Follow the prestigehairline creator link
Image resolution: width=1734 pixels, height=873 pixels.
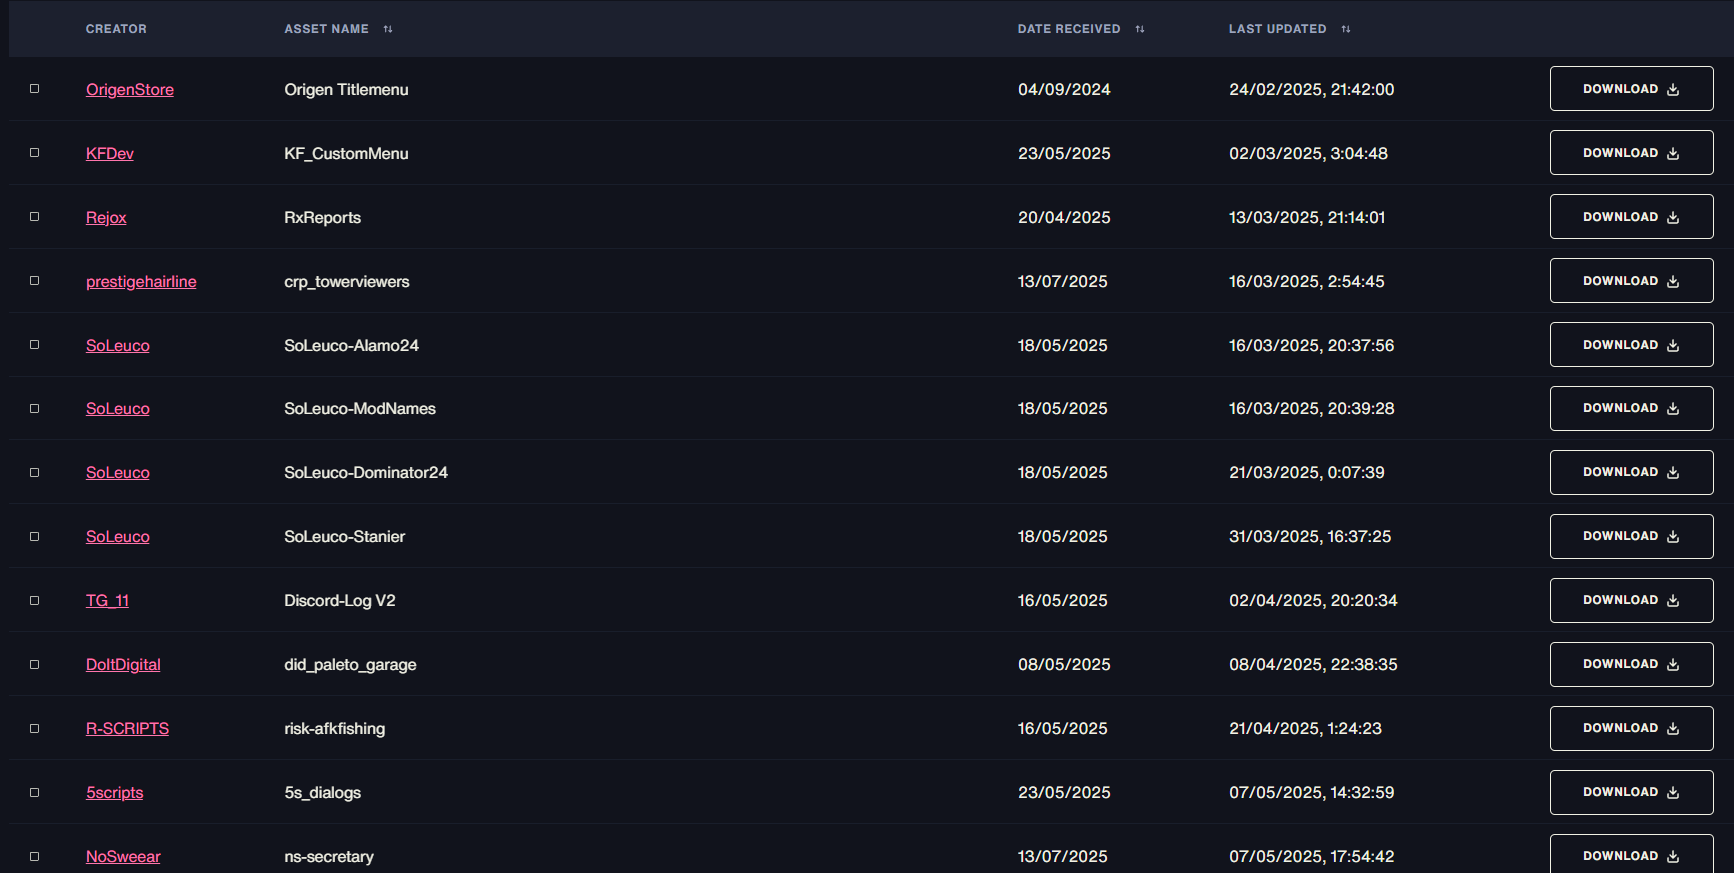[x=141, y=282]
